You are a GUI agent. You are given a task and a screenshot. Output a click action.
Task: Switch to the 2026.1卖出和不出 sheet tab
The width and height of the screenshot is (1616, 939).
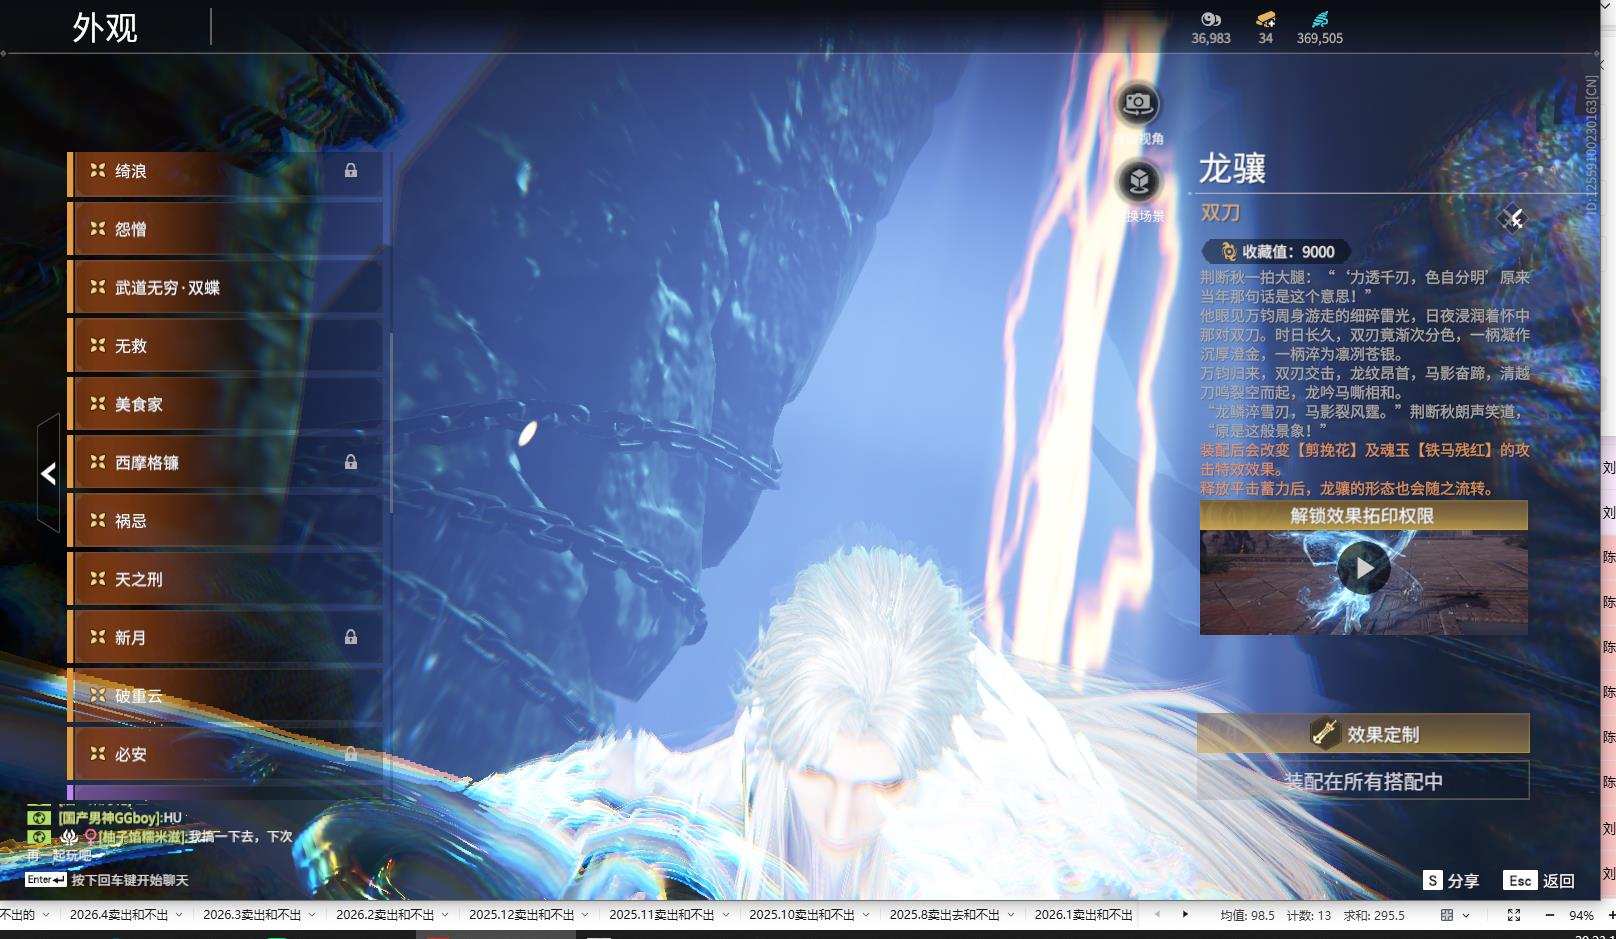coord(1083,915)
